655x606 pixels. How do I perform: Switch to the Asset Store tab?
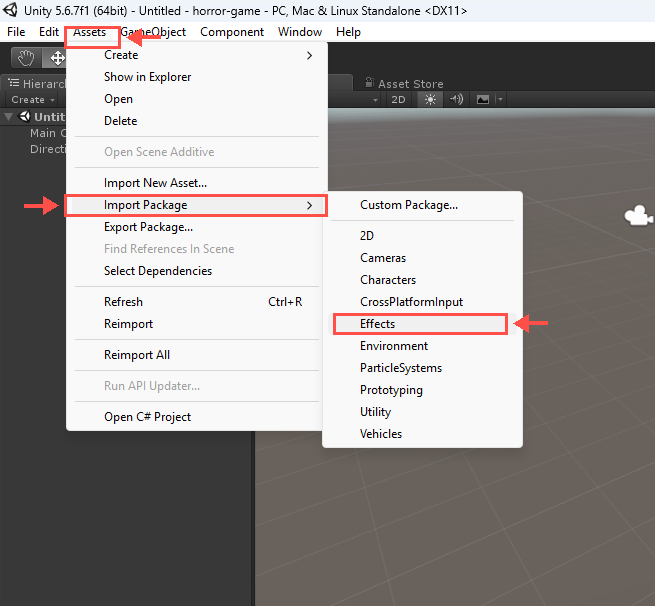coord(404,84)
